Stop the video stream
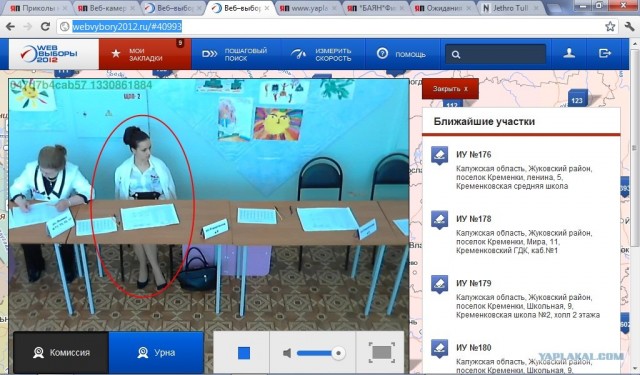Screen dimensions: 640x375 (x=244, y=353)
